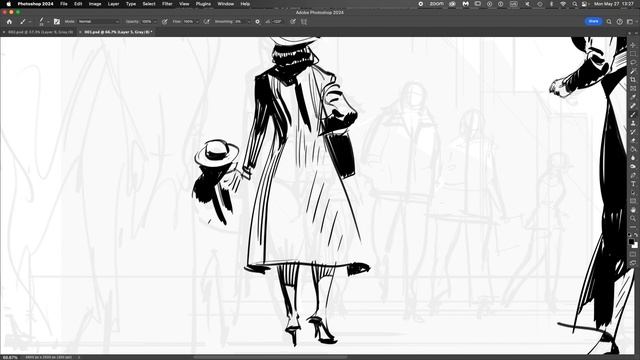Toggle pressure for size
The image size is (640, 360).
coord(293,22)
